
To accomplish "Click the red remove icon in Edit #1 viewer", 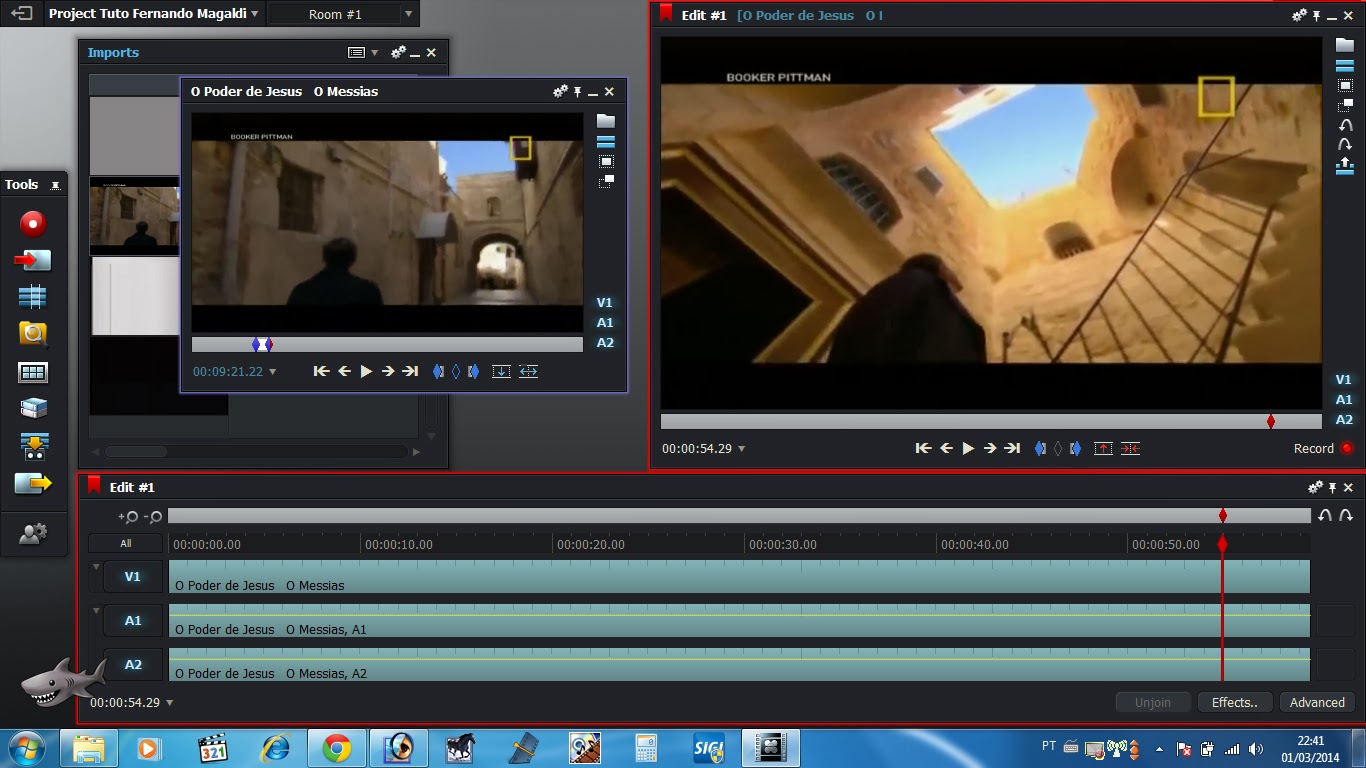I will (1103, 448).
